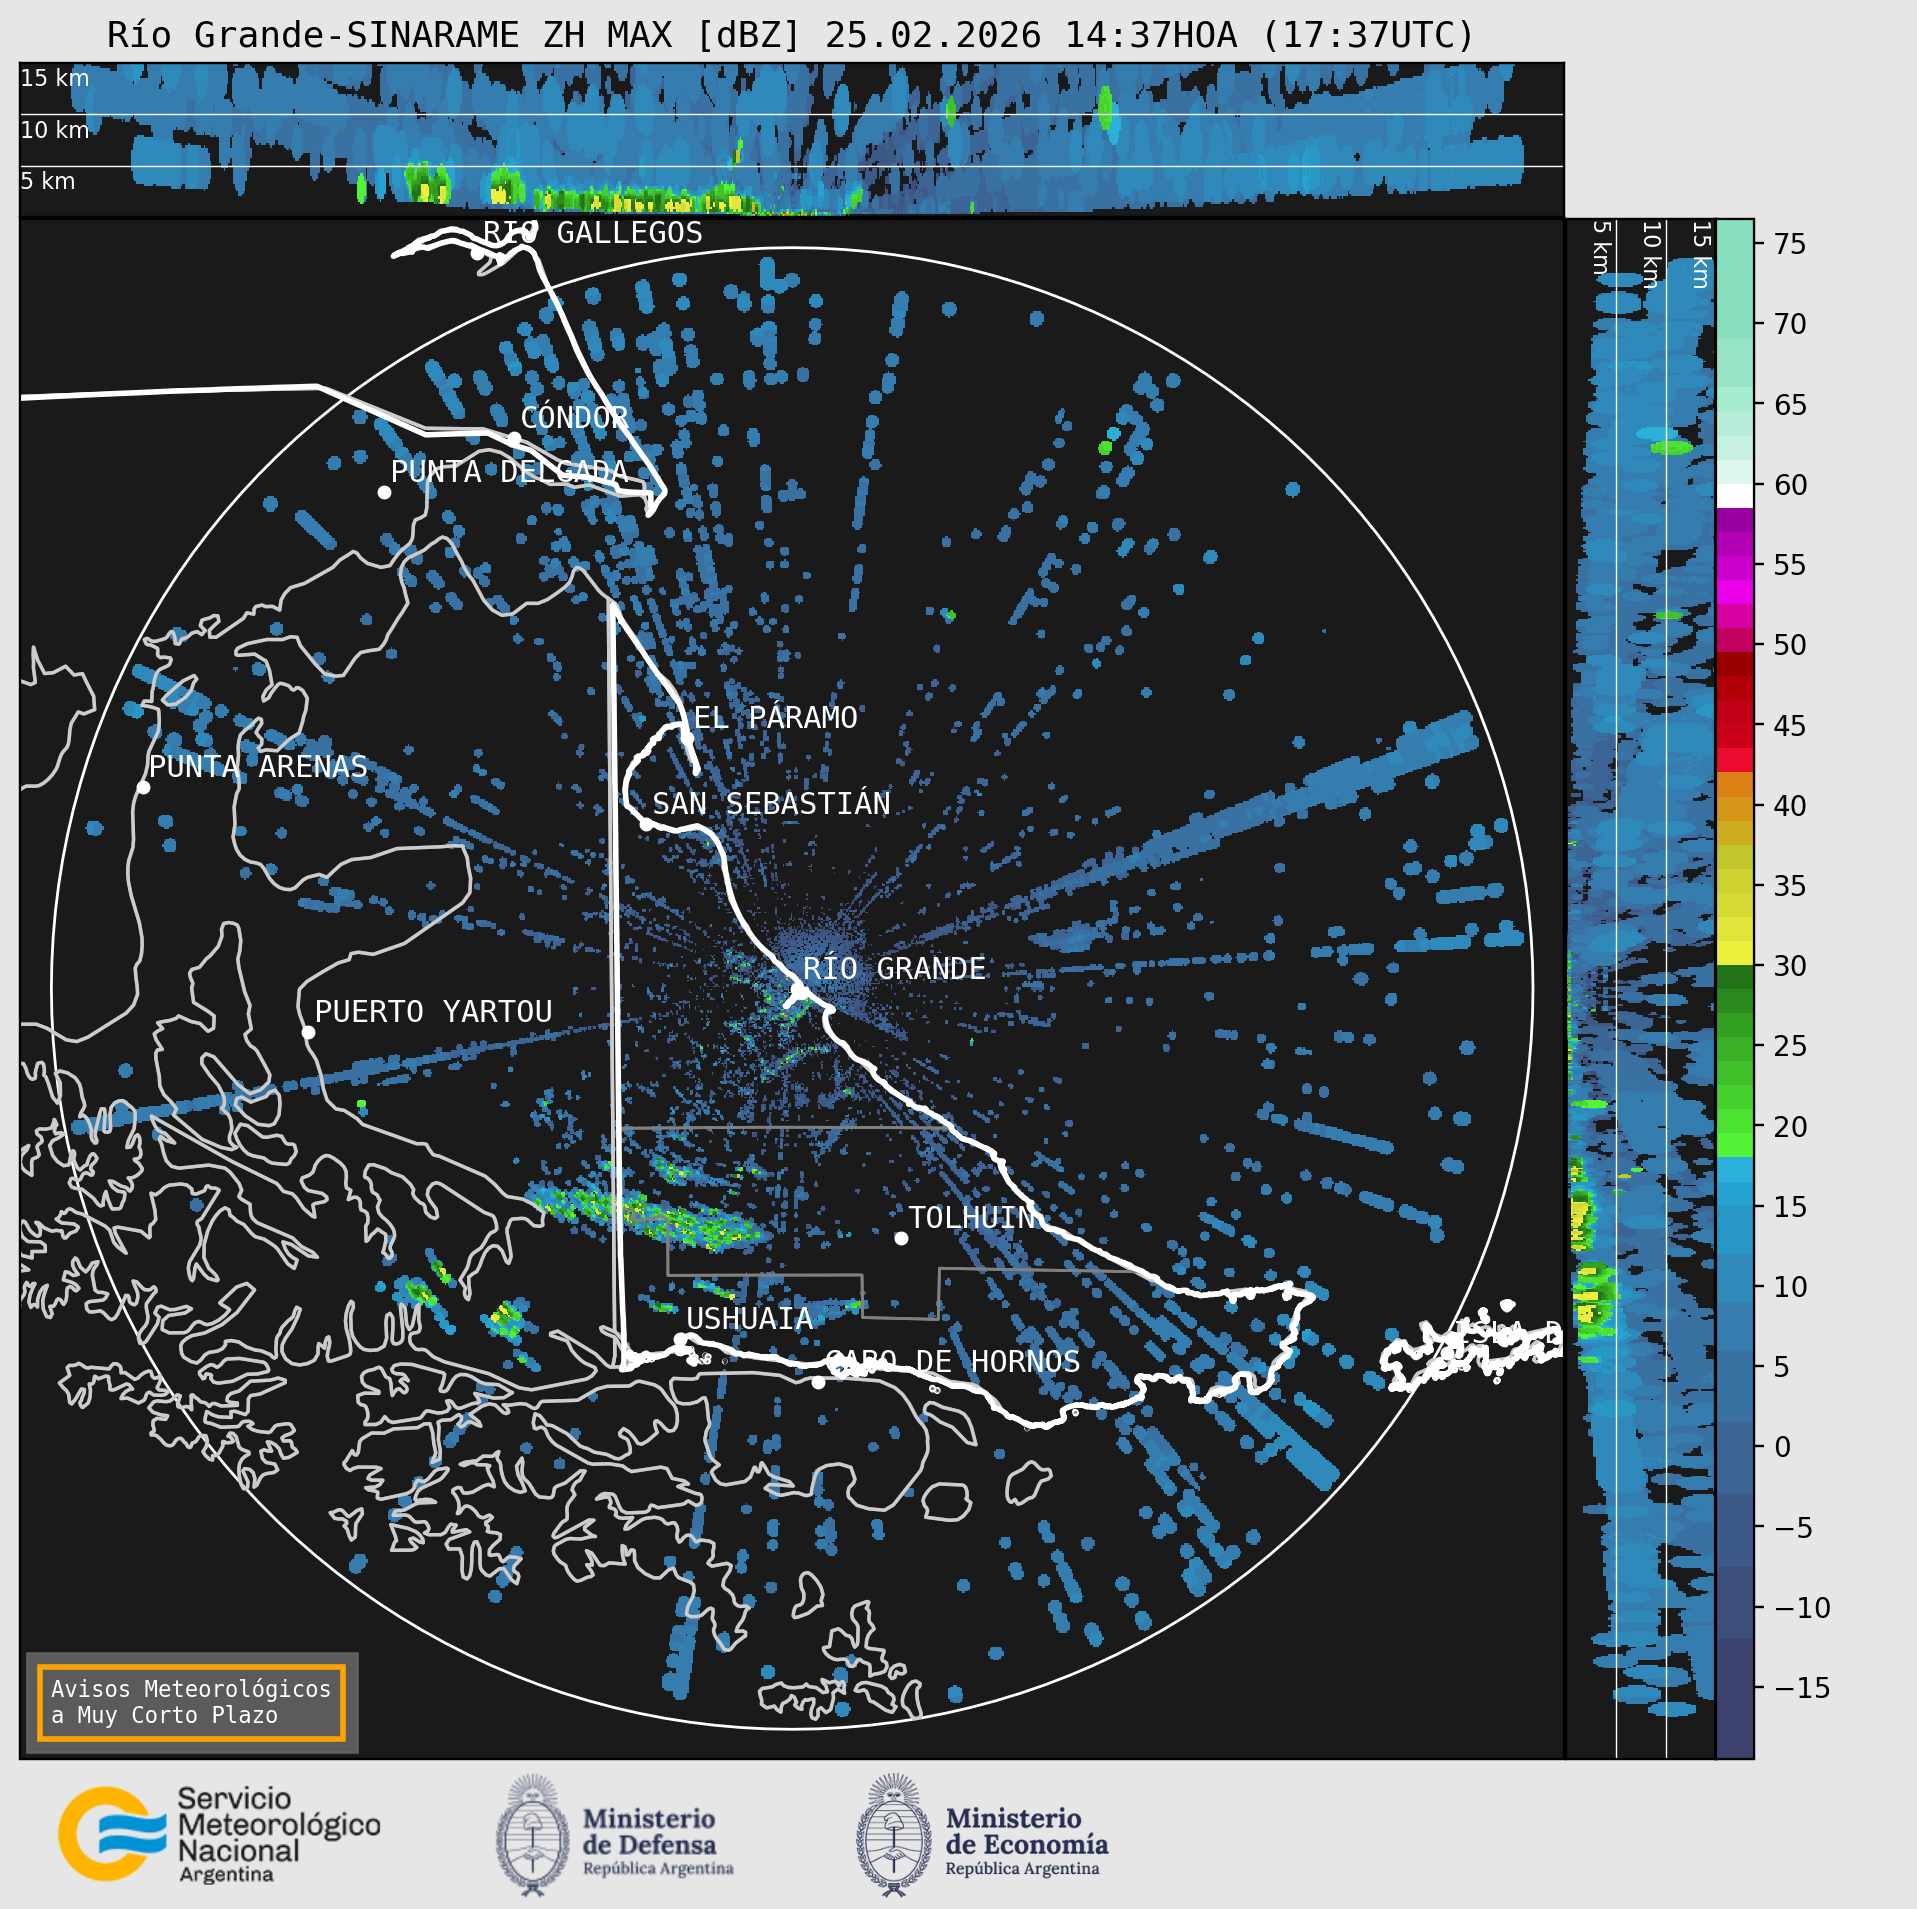This screenshot has width=1917, height=1909.
Task: Select the EL PÁRAMO label
Action: click(x=775, y=718)
